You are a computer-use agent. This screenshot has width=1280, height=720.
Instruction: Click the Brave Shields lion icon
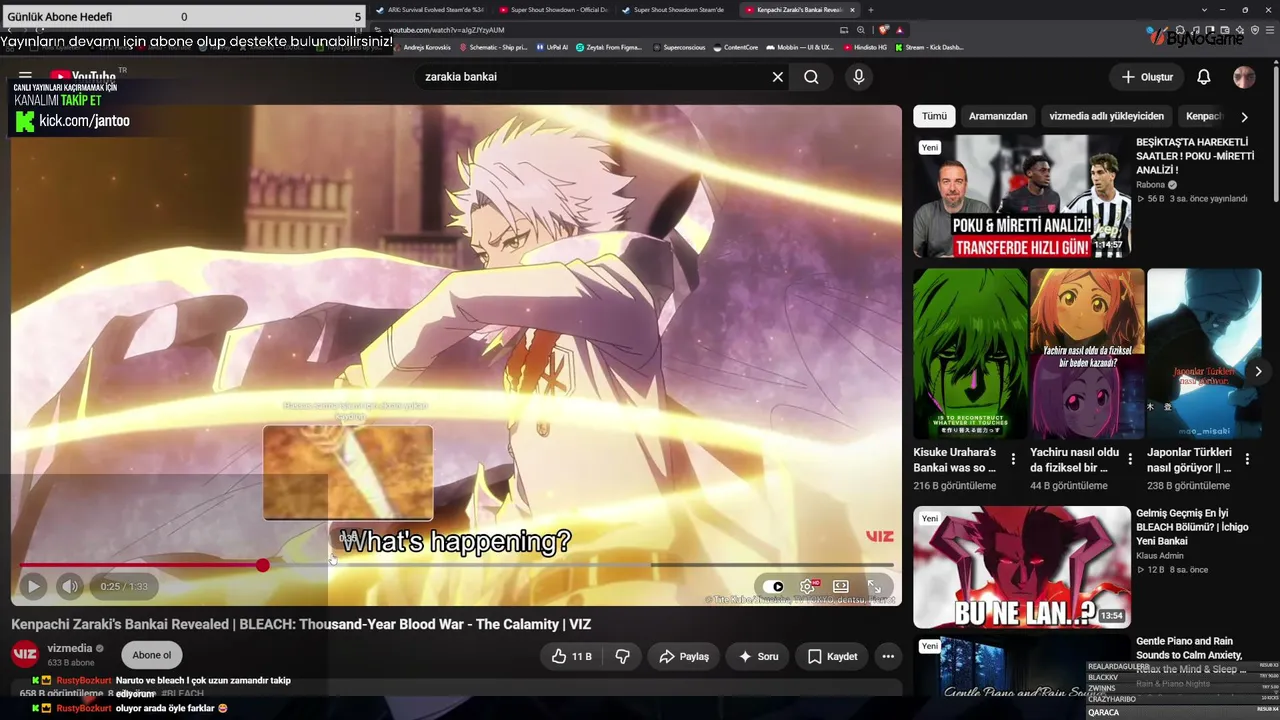885,30
